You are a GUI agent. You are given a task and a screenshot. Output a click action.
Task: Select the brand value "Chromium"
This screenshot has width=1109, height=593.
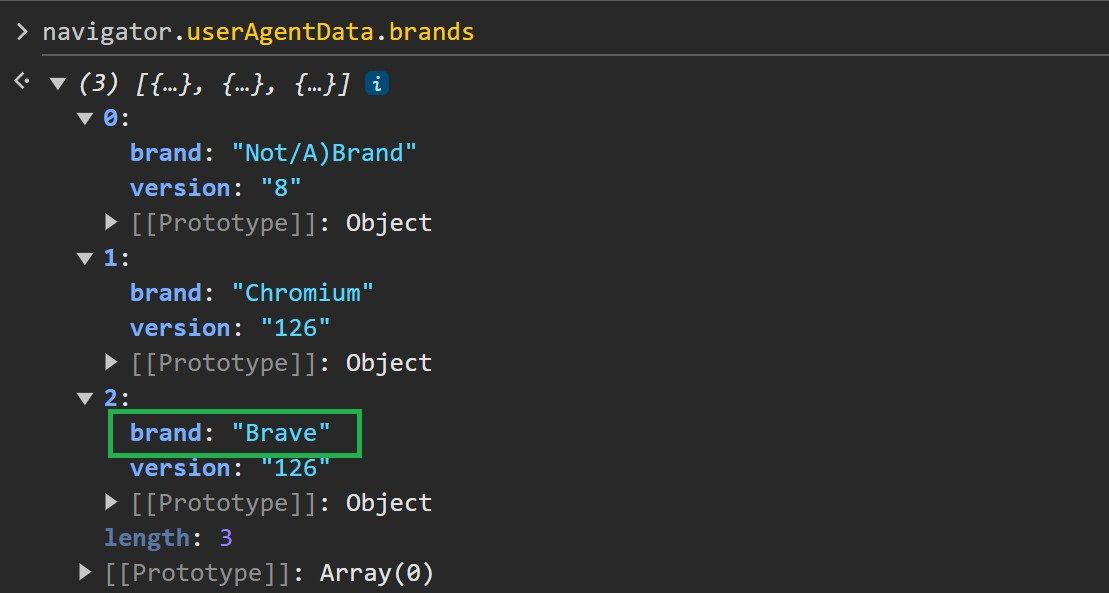tap(302, 293)
